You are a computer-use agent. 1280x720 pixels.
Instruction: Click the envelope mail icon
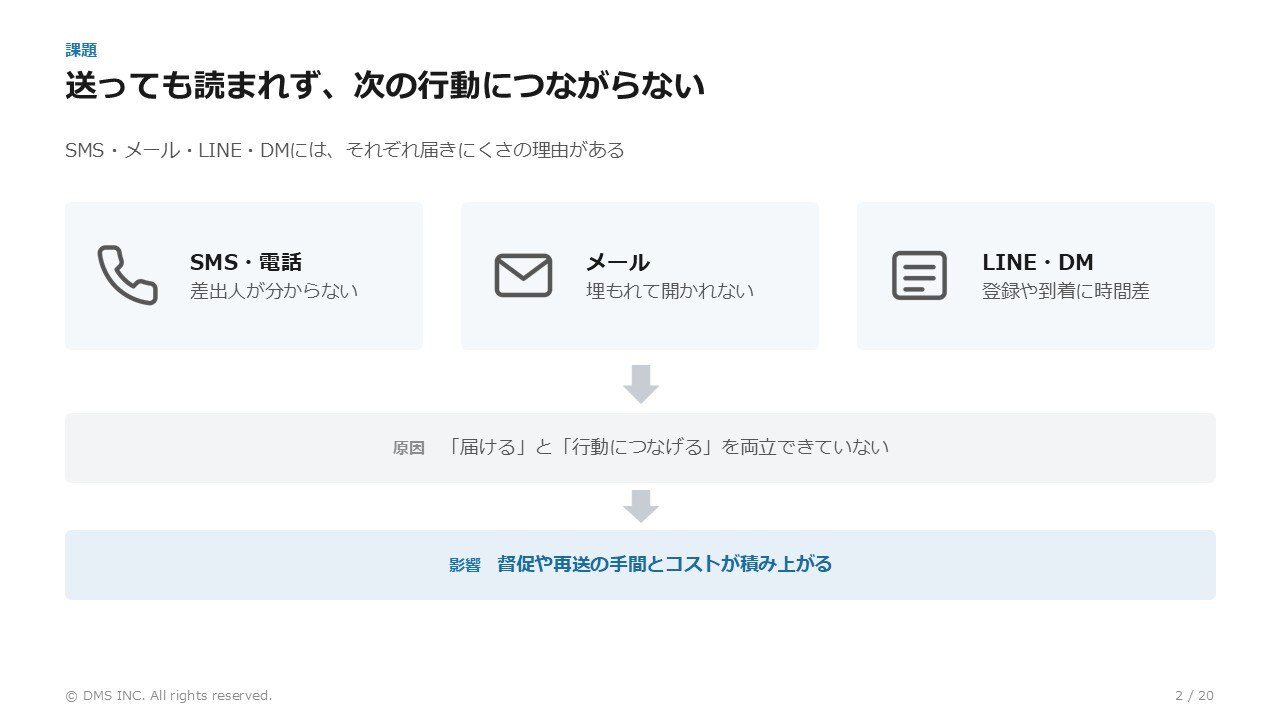coord(523,275)
